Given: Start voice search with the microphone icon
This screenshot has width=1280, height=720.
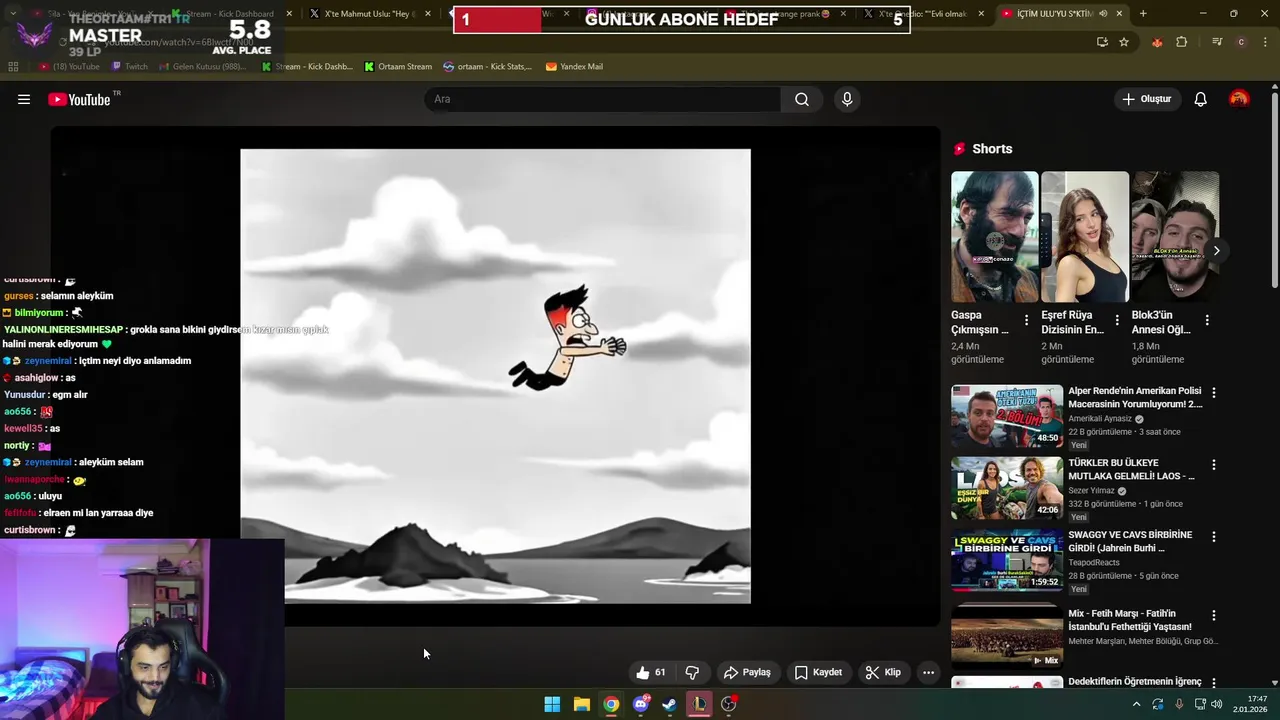Looking at the screenshot, I should tap(847, 99).
